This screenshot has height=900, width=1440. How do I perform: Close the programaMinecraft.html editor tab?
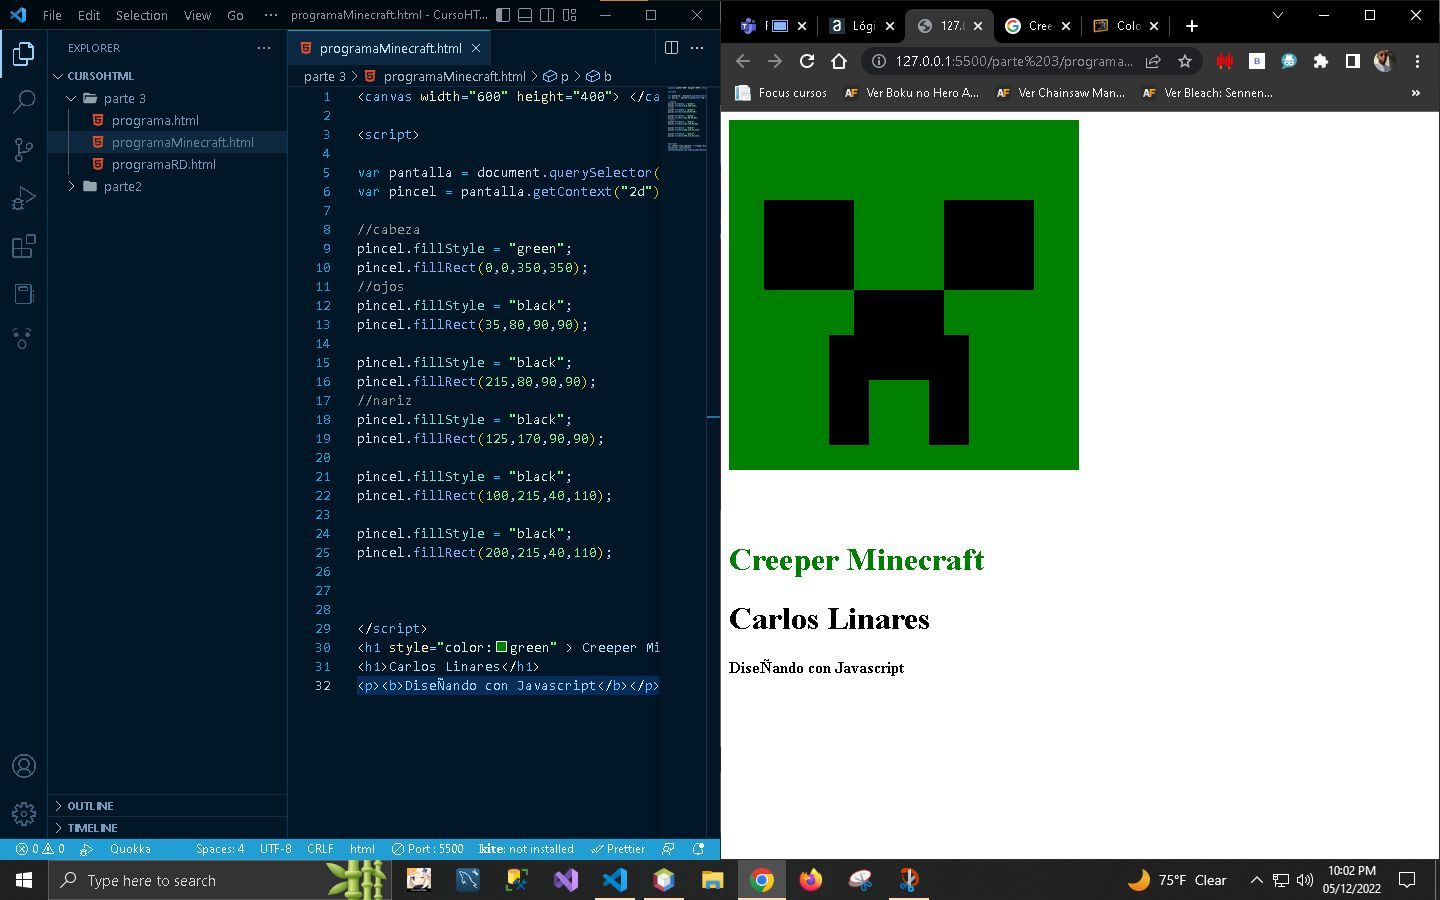pos(476,48)
